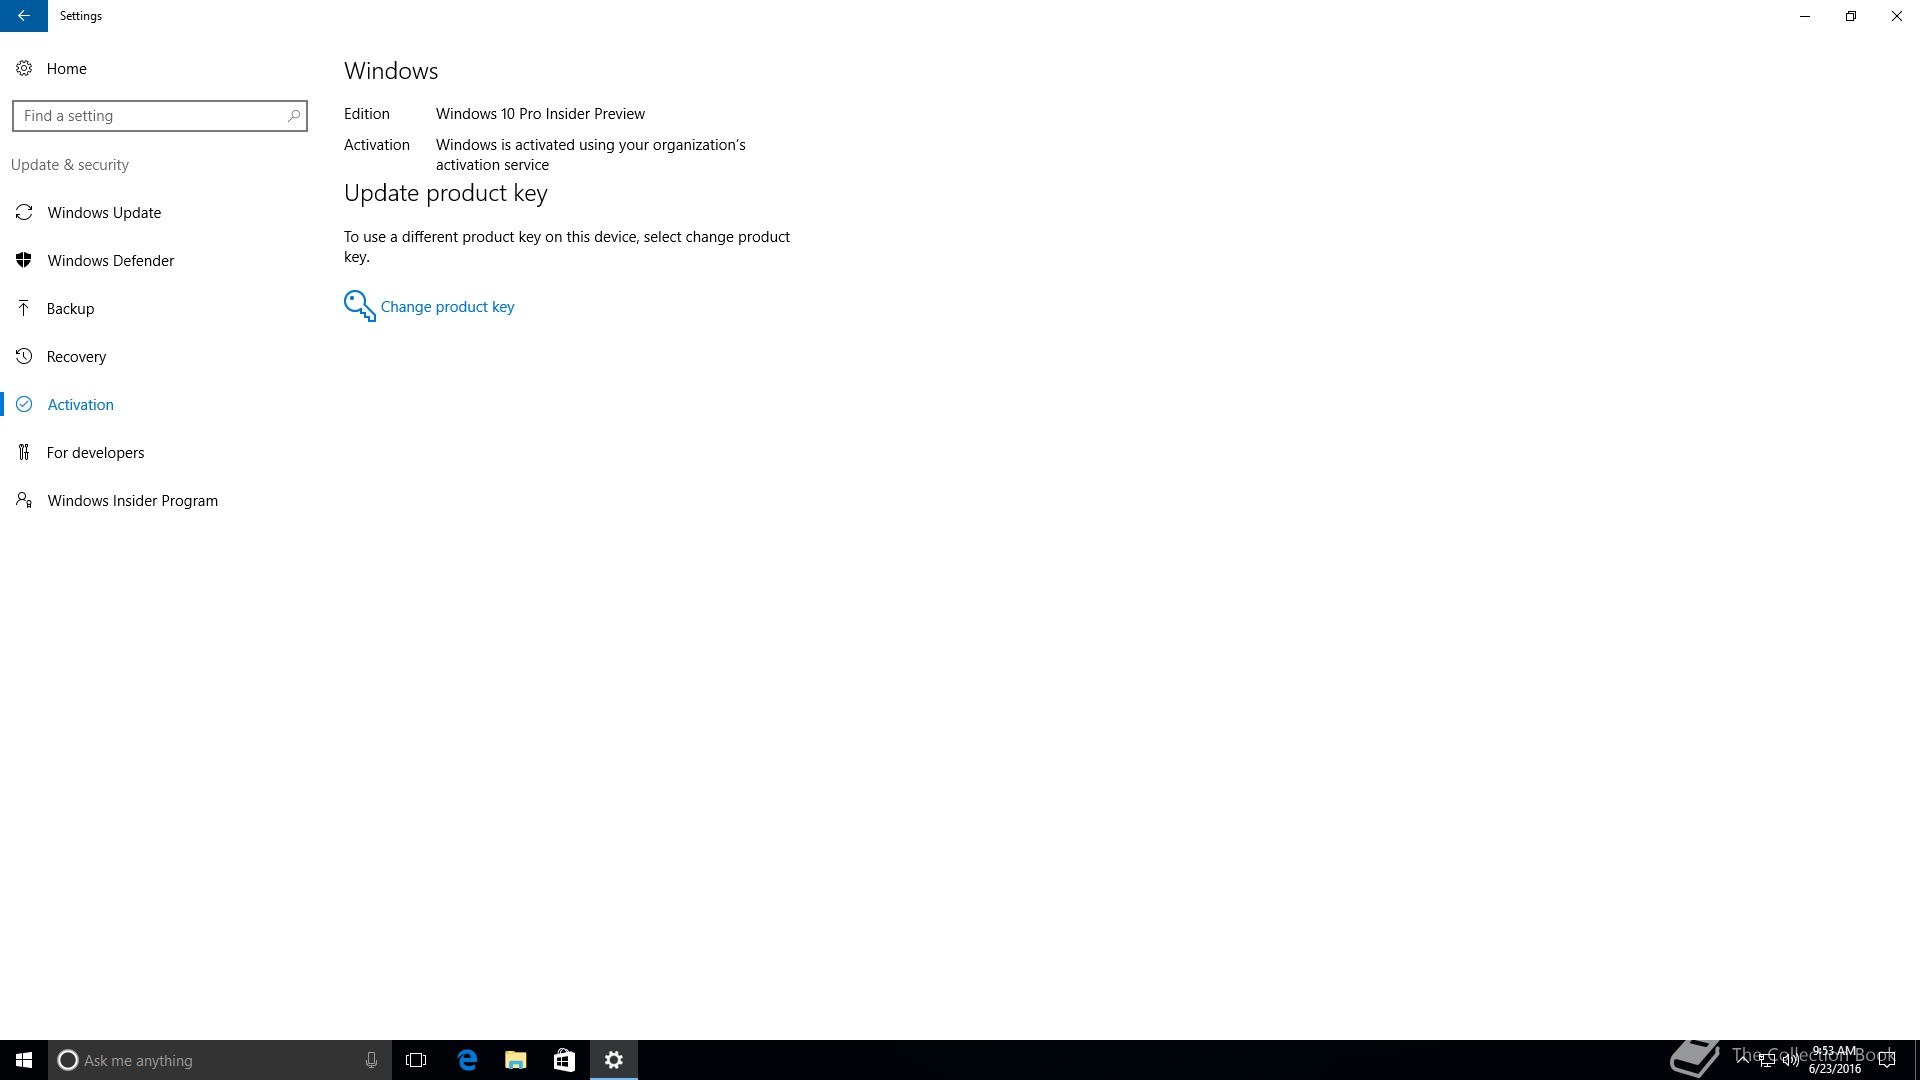The image size is (1920, 1080).
Task: Open For developers settings
Action: (95, 452)
